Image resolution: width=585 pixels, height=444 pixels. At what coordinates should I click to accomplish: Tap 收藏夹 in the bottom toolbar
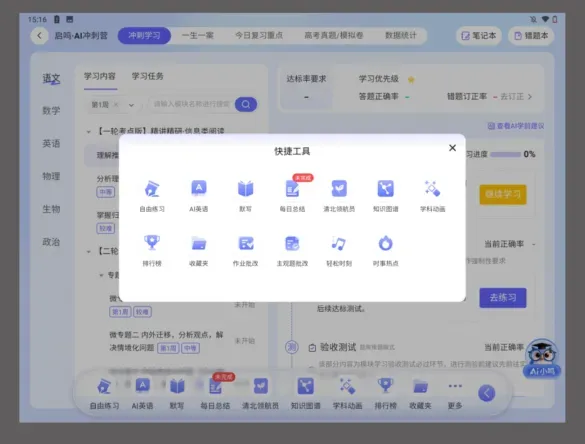420,394
